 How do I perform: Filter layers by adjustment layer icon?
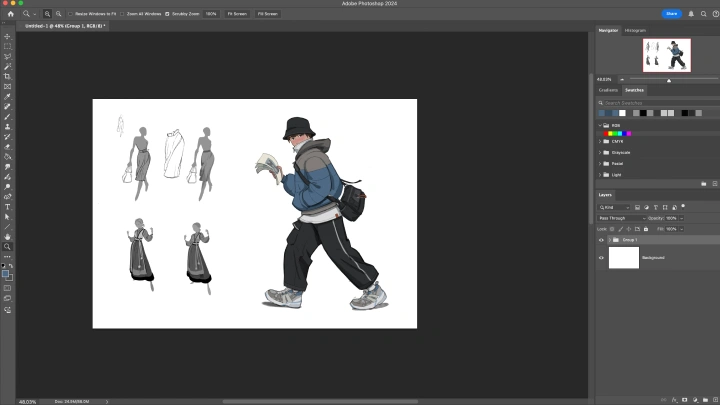tap(646, 208)
